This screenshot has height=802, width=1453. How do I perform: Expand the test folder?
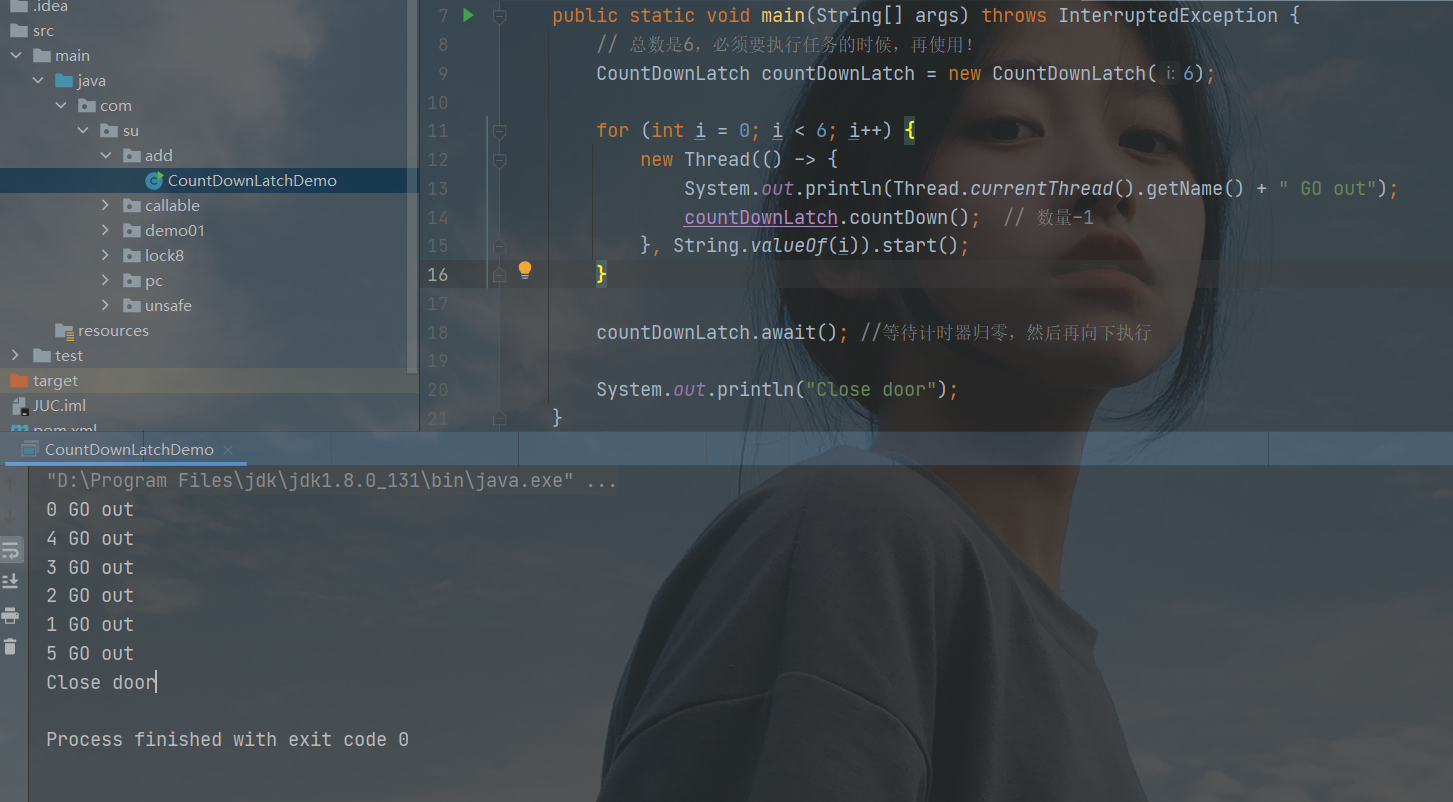tap(16, 356)
